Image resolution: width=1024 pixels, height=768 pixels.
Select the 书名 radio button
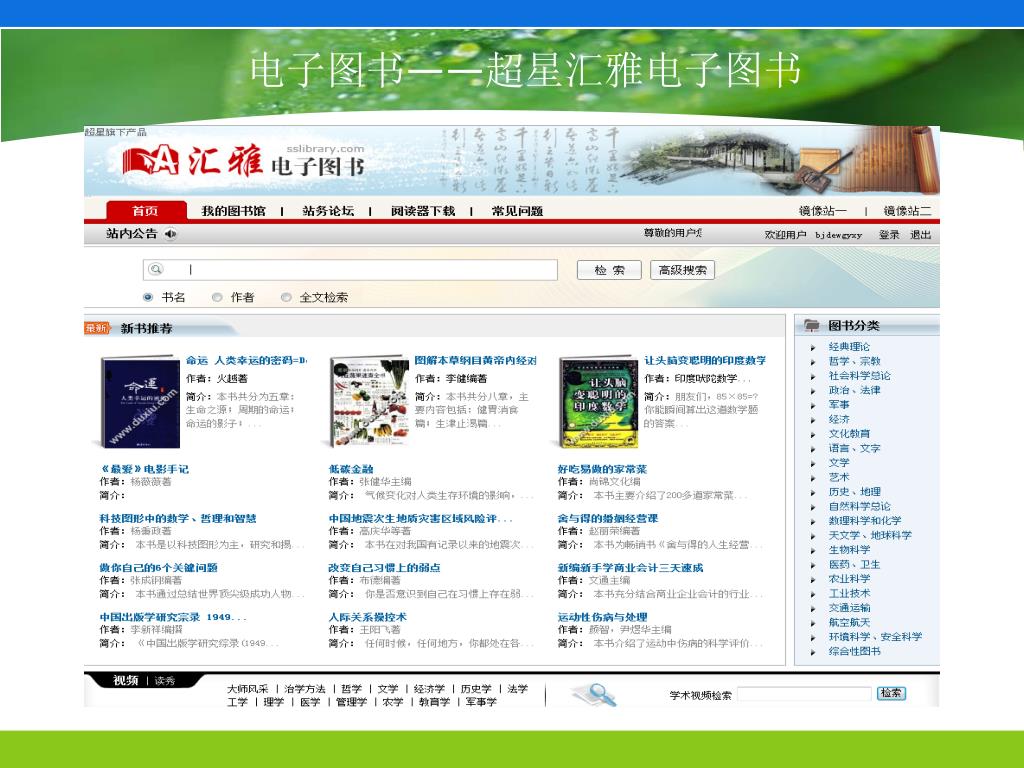click(x=148, y=297)
